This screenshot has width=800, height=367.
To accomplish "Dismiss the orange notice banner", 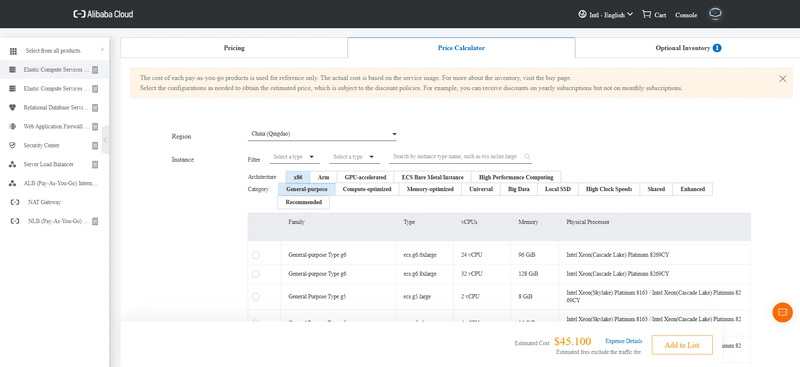I will (783, 79).
